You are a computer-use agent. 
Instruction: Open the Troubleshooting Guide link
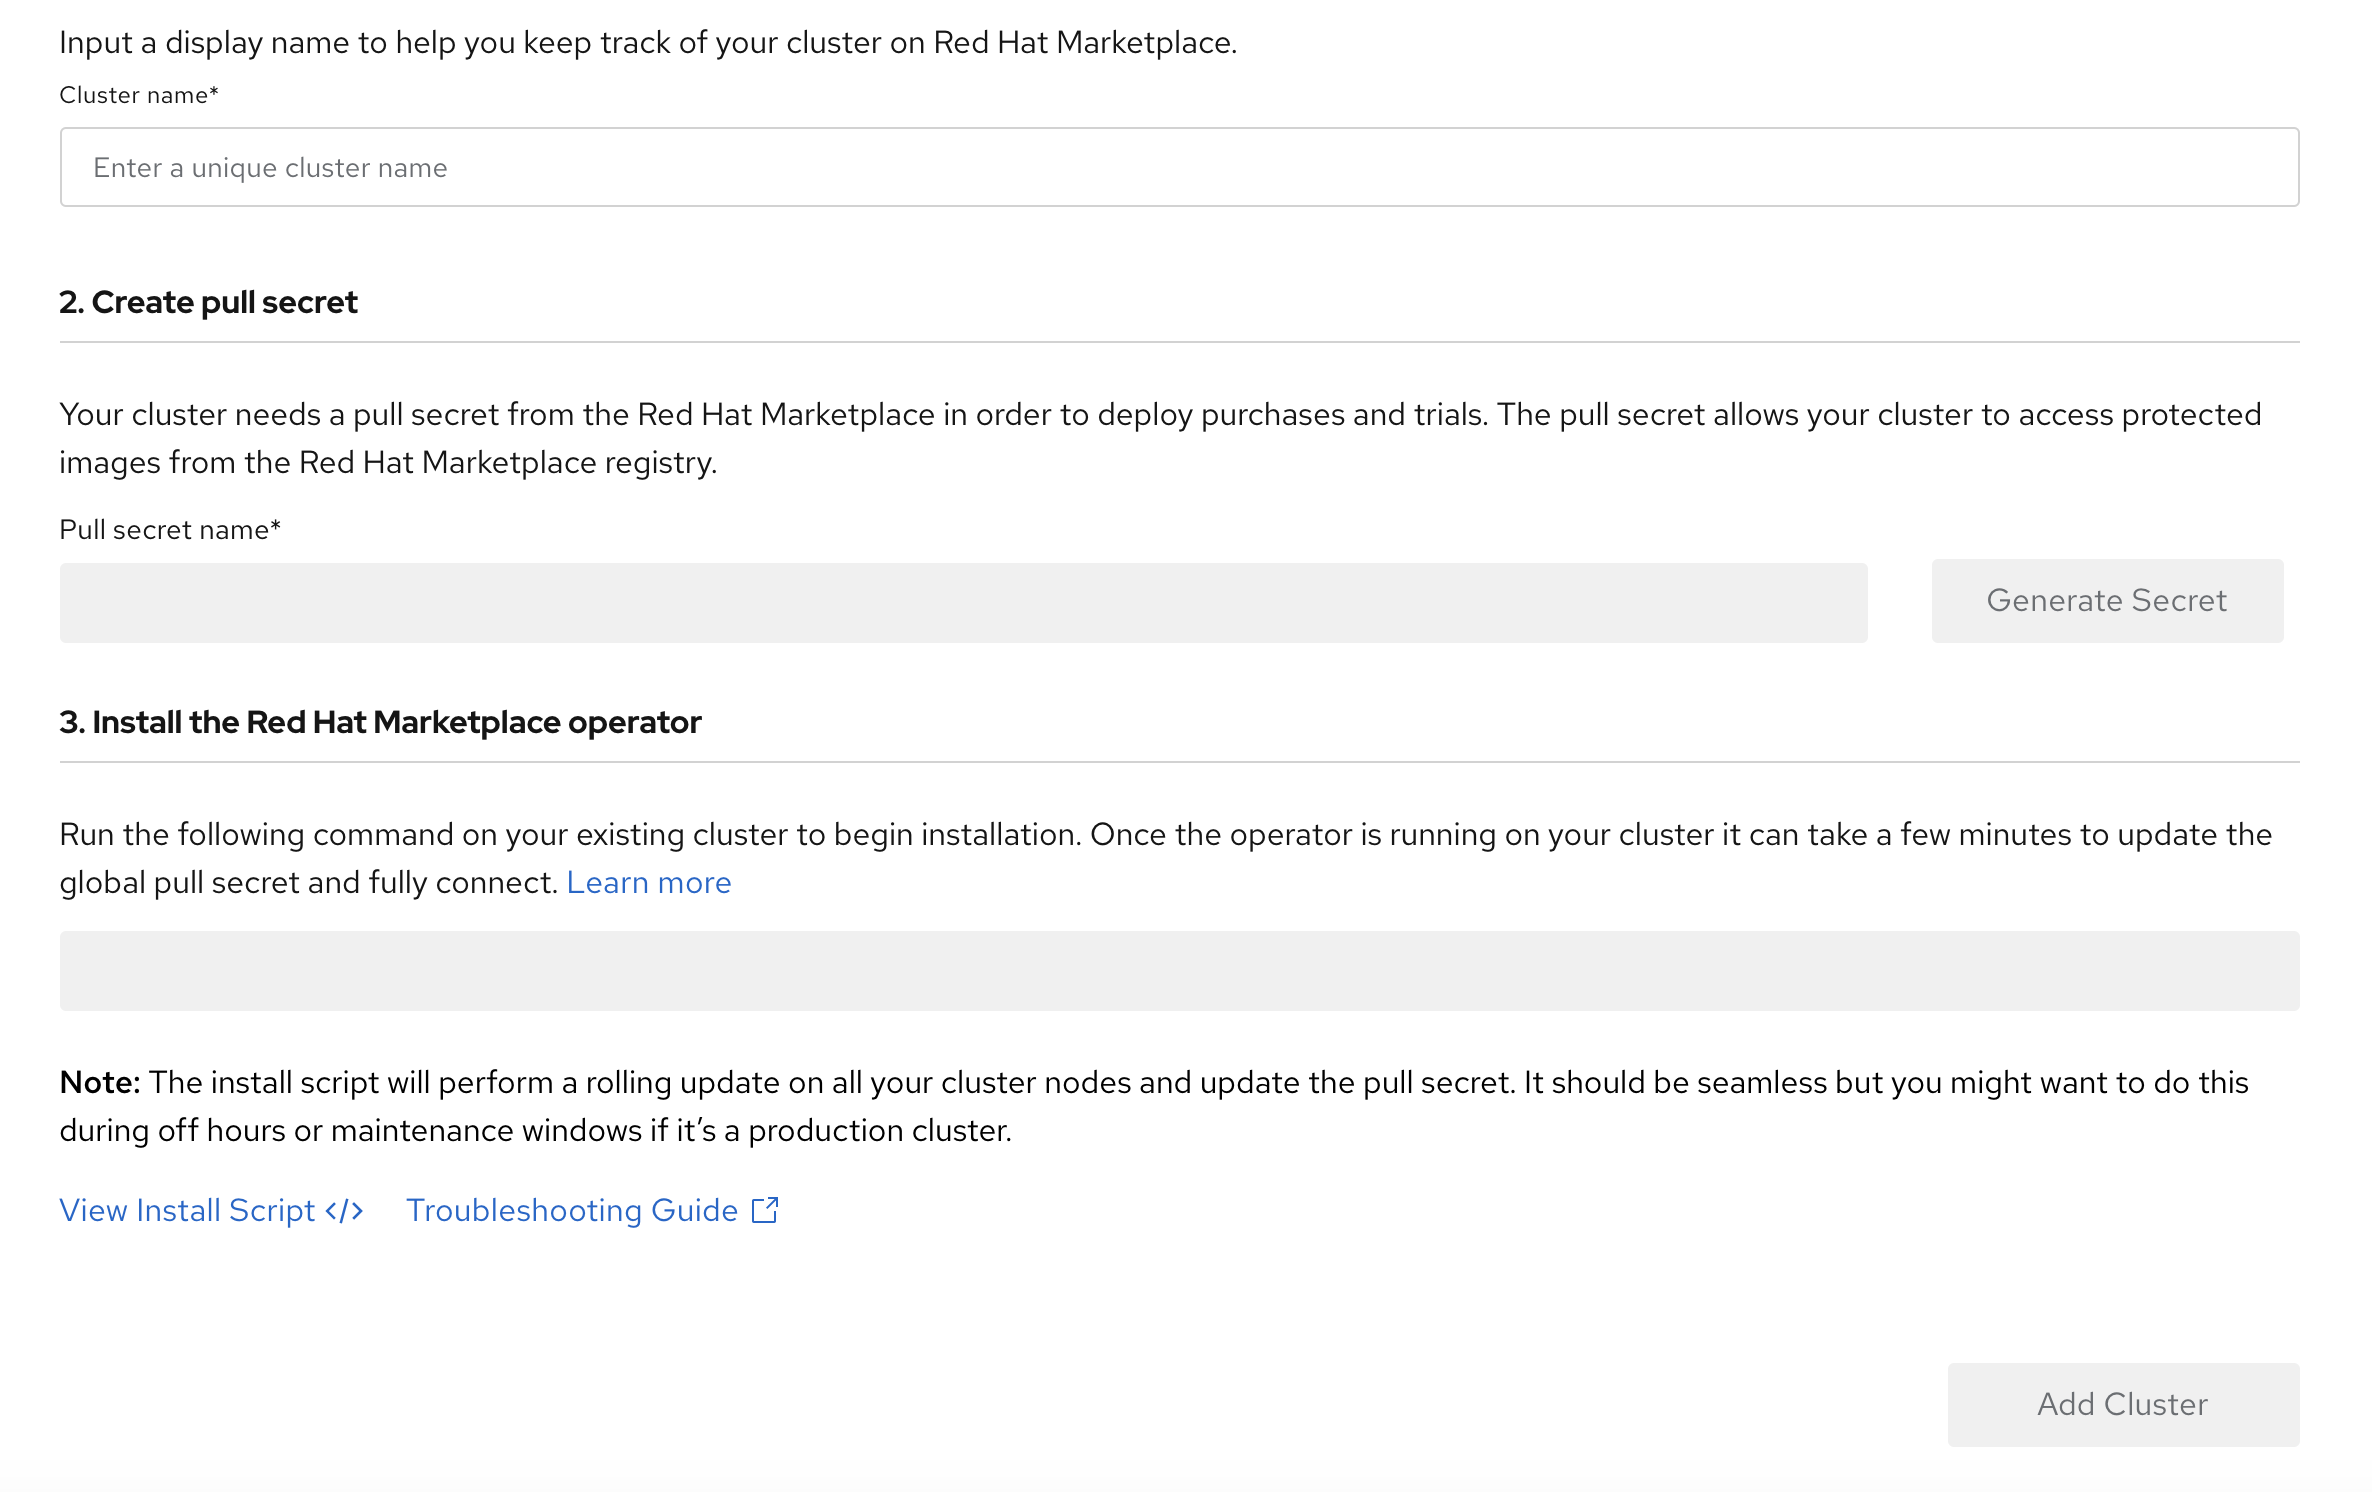(x=572, y=1211)
